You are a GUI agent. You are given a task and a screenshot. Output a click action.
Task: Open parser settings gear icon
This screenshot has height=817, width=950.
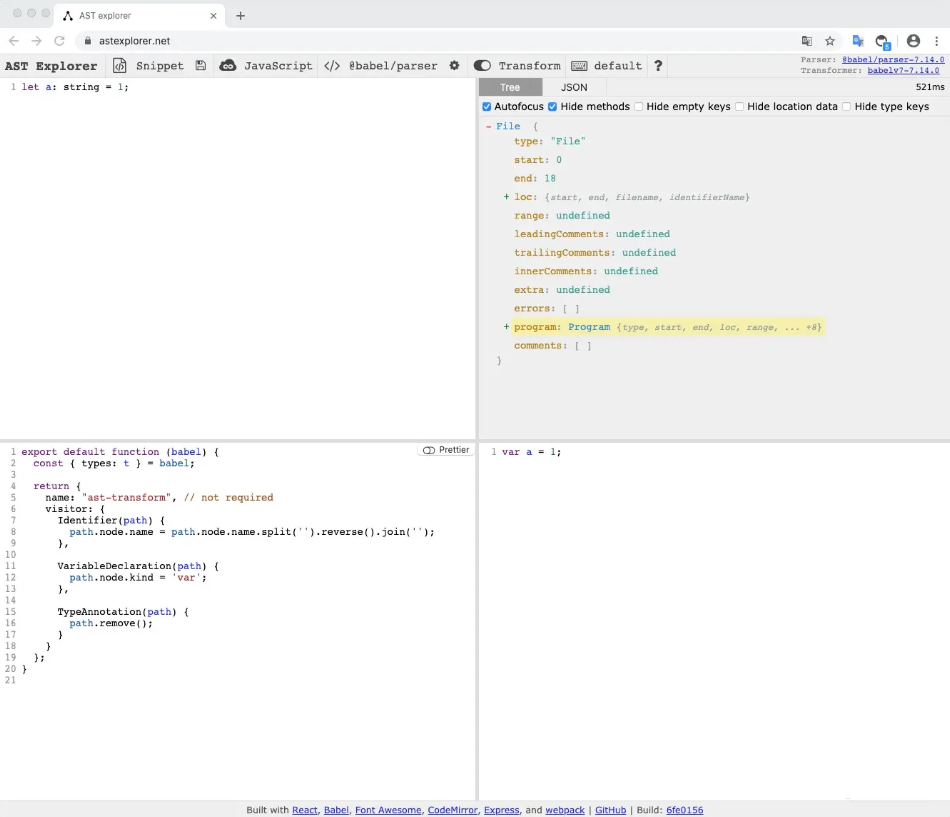[x=454, y=66]
